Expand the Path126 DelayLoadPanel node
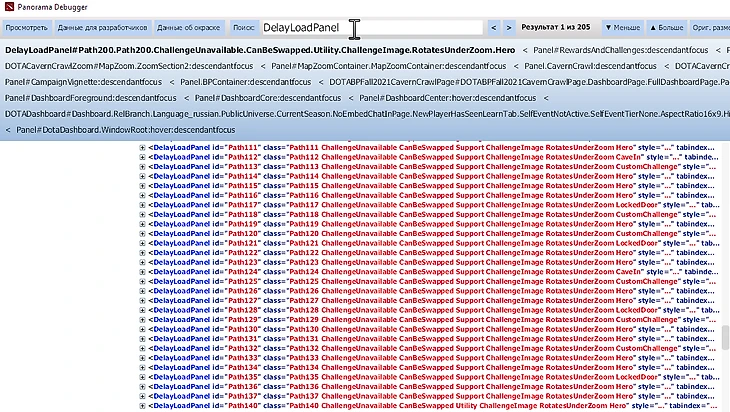This screenshot has height=412, width=730. 142,291
